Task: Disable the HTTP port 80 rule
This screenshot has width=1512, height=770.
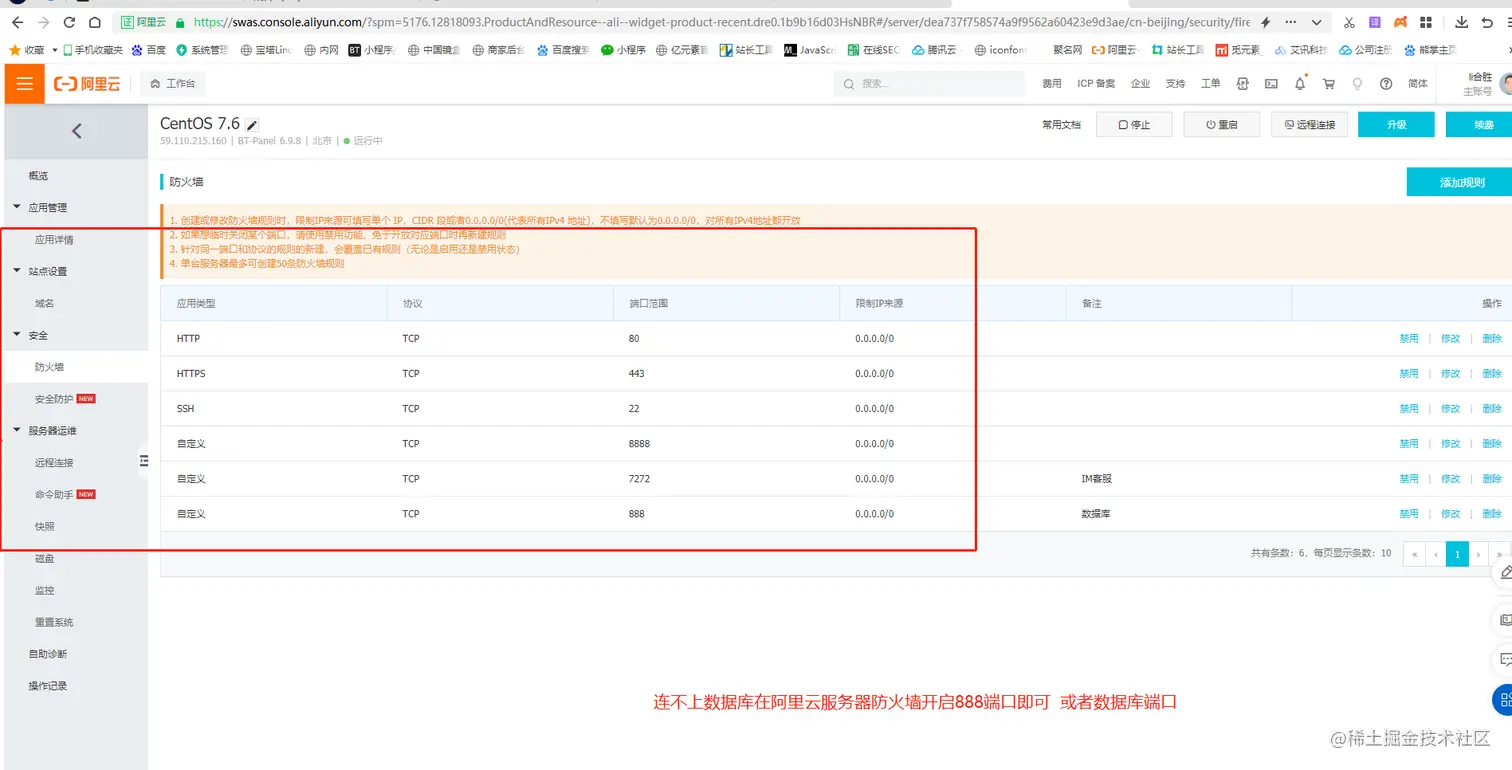Action: [1408, 339]
